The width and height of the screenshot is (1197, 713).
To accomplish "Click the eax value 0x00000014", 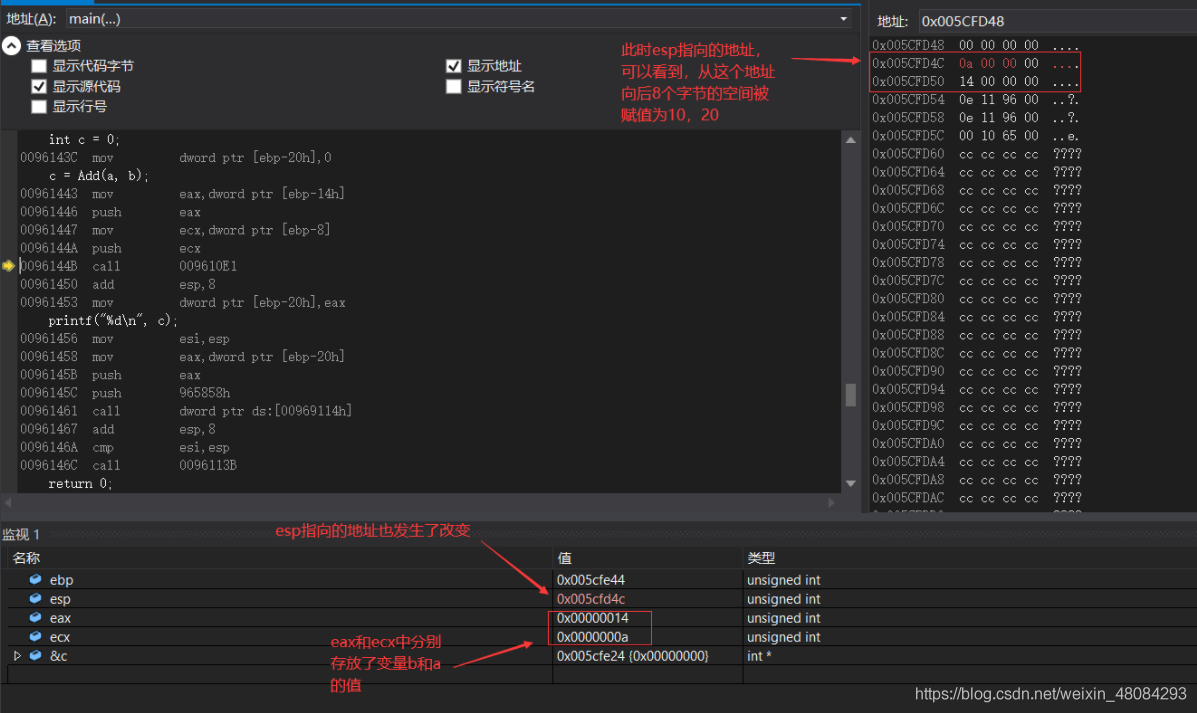I will point(592,618).
